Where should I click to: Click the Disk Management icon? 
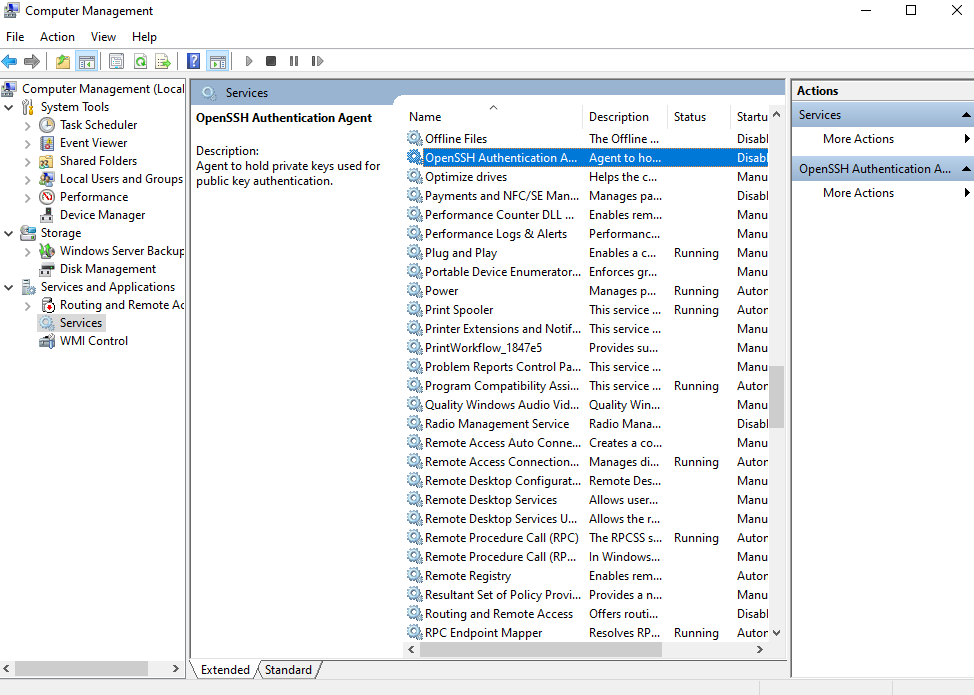tap(47, 269)
